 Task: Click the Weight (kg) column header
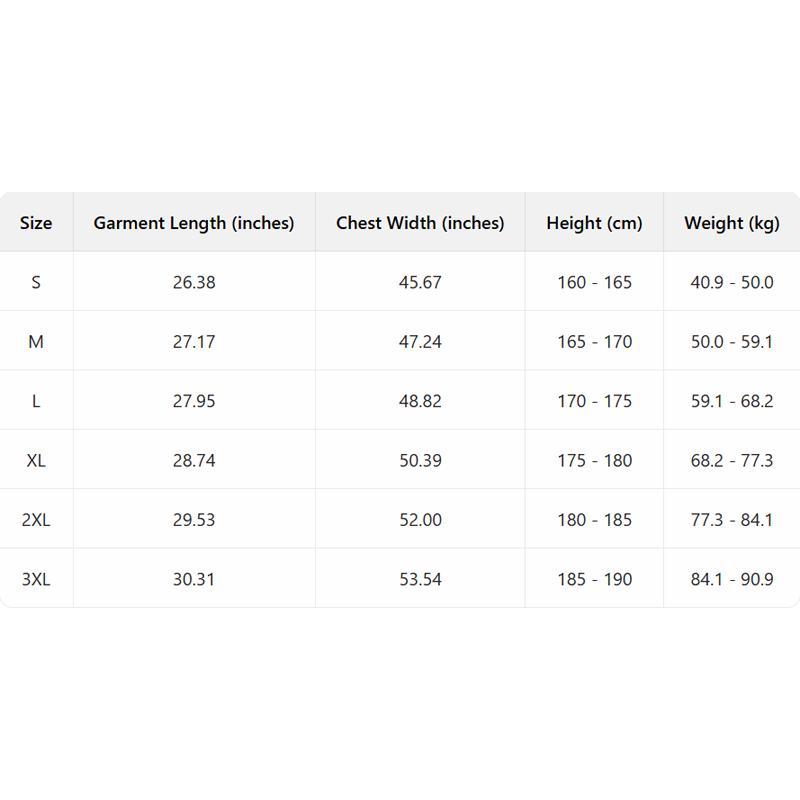[x=732, y=223]
